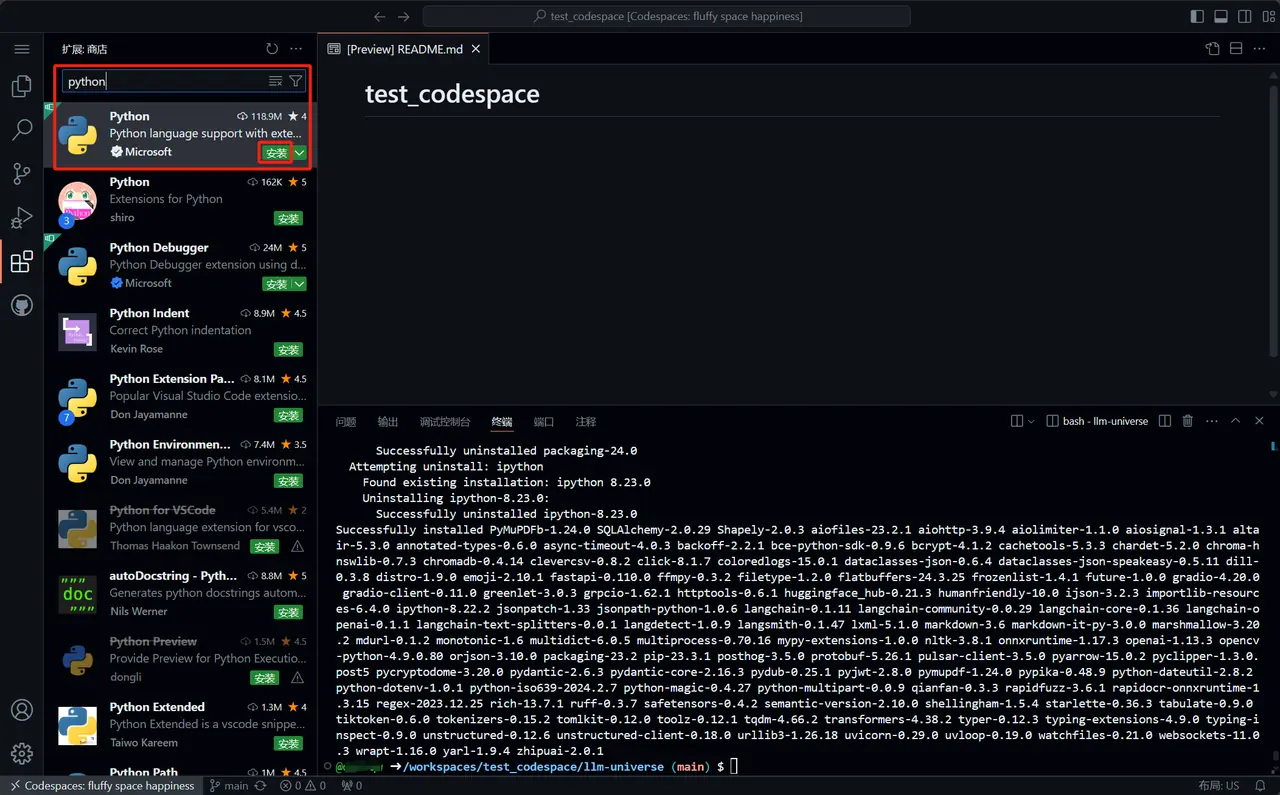Open the Run and Debug view
The image size is (1280, 795).
(x=21, y=218)
